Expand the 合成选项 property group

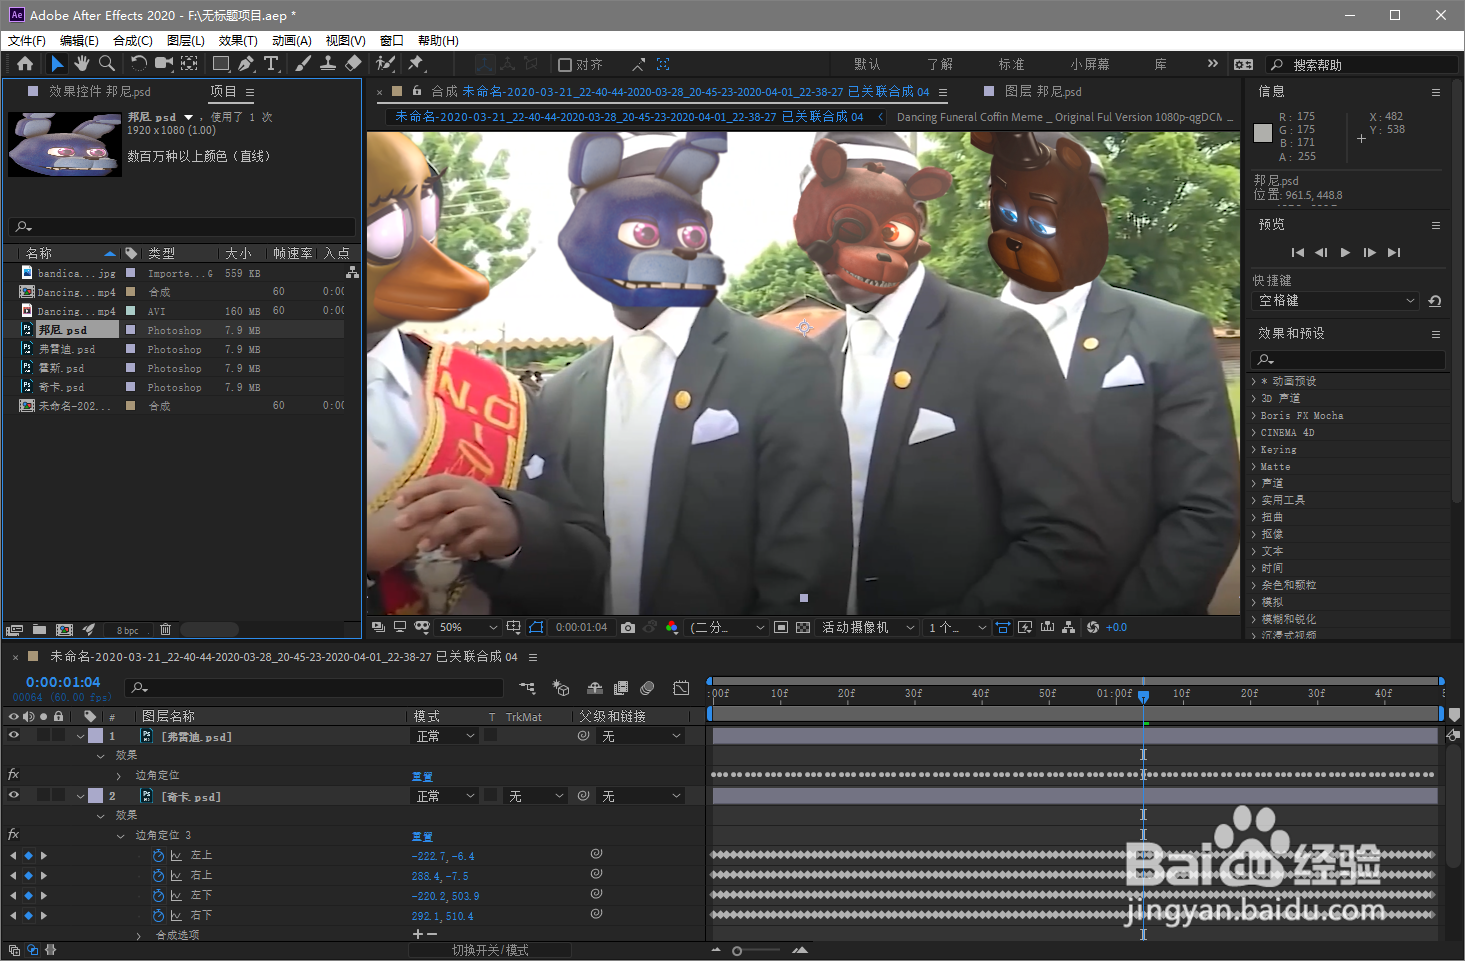pyautogui.click(x=139, y=935)
